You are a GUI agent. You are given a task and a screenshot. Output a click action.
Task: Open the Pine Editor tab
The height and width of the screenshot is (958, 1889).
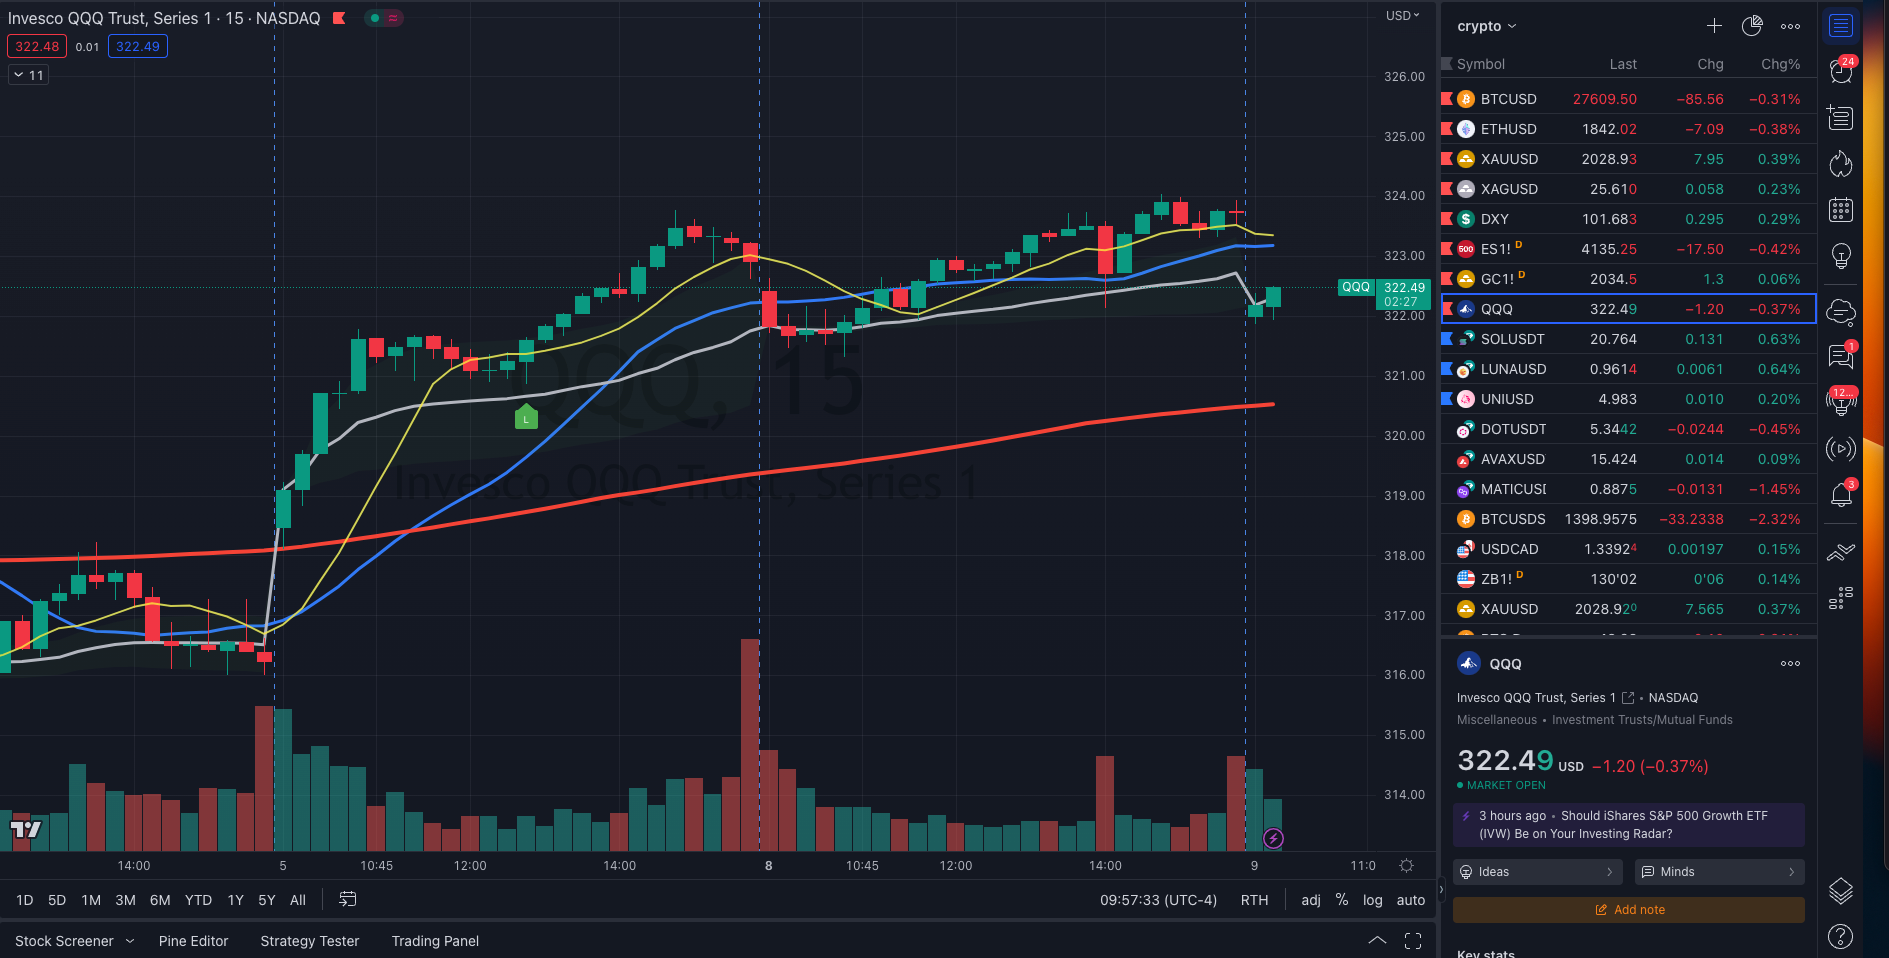(x=193, y=941)
